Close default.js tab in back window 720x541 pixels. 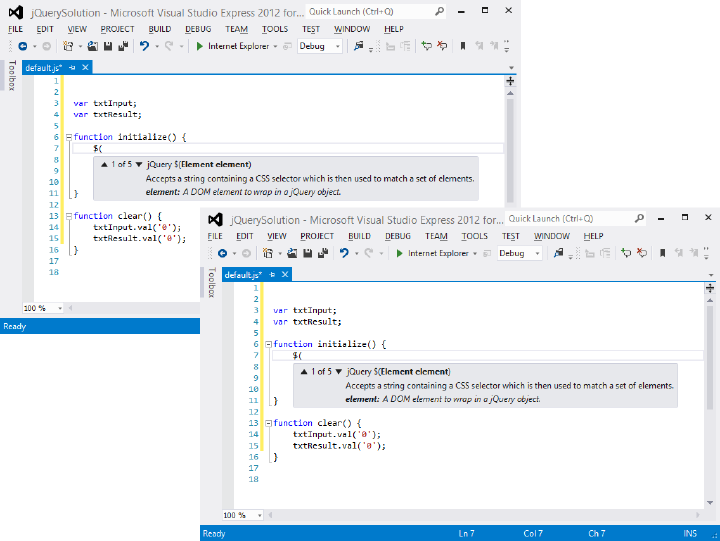pyautogui.click(x=85, y=68)
